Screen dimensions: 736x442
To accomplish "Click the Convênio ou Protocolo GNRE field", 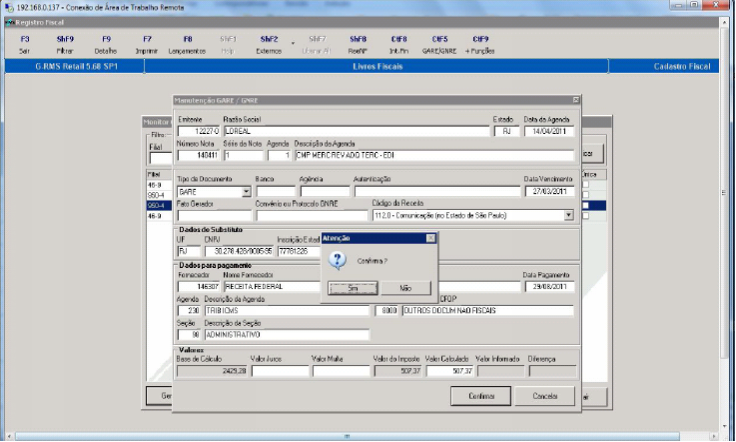I will click(x=312, y=215).
